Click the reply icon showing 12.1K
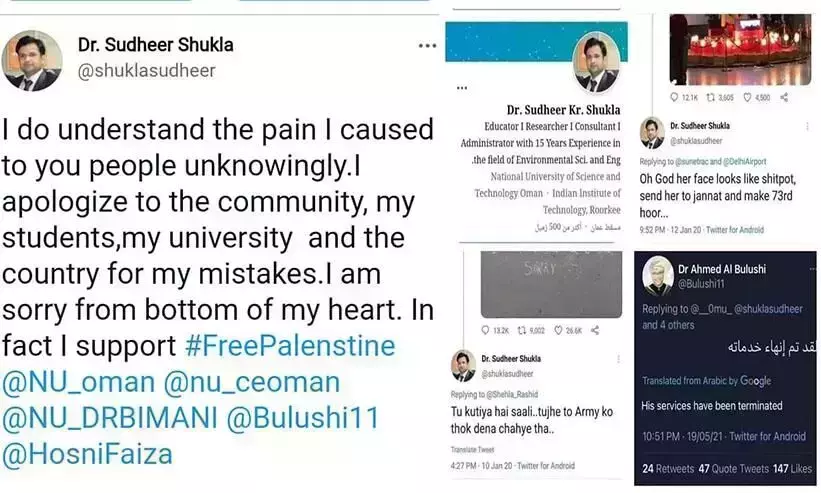Screen dimensions: 821x493 (x=674, y=97)
